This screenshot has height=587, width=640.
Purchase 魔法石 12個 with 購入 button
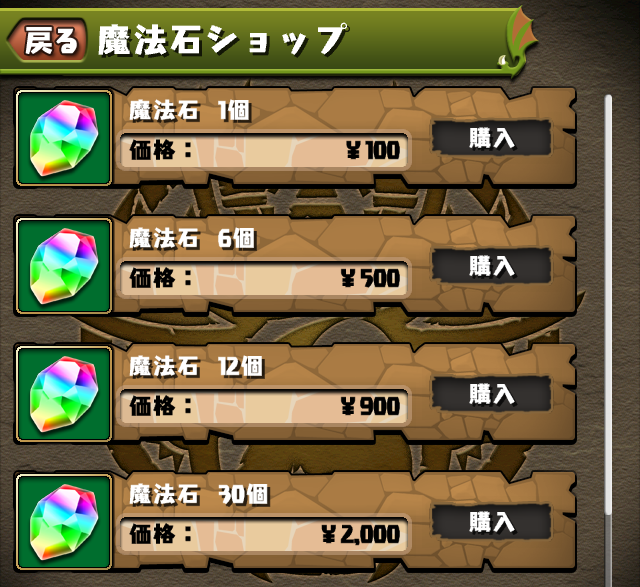point(491,394)
